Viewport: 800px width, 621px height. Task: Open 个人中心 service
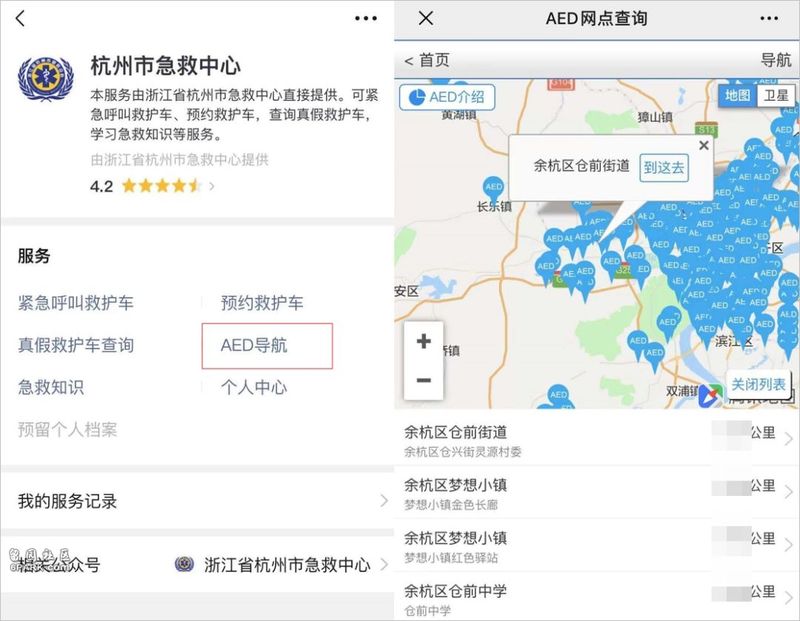pos(254,387)
